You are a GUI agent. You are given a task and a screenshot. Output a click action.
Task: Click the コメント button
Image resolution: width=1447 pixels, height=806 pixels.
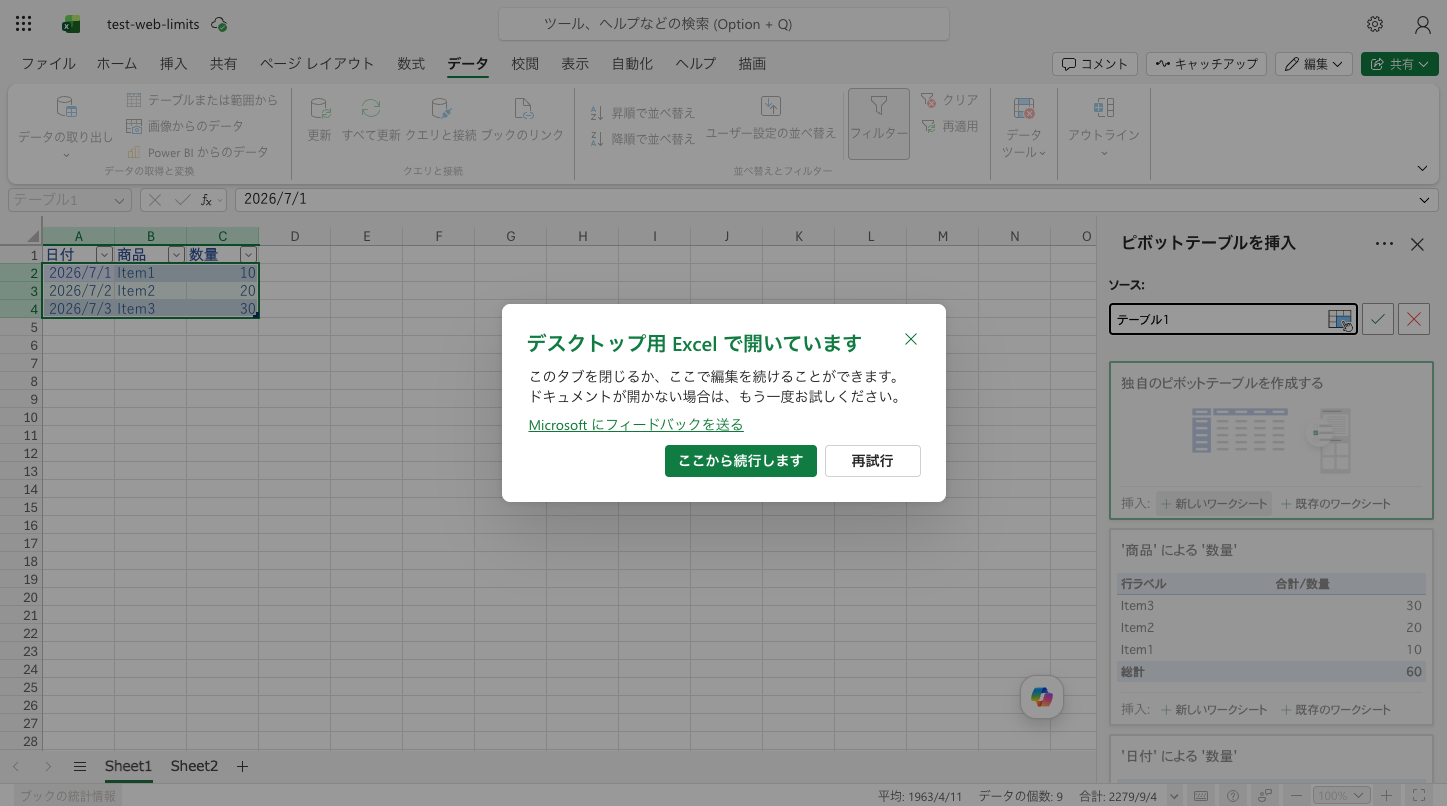1095,63
